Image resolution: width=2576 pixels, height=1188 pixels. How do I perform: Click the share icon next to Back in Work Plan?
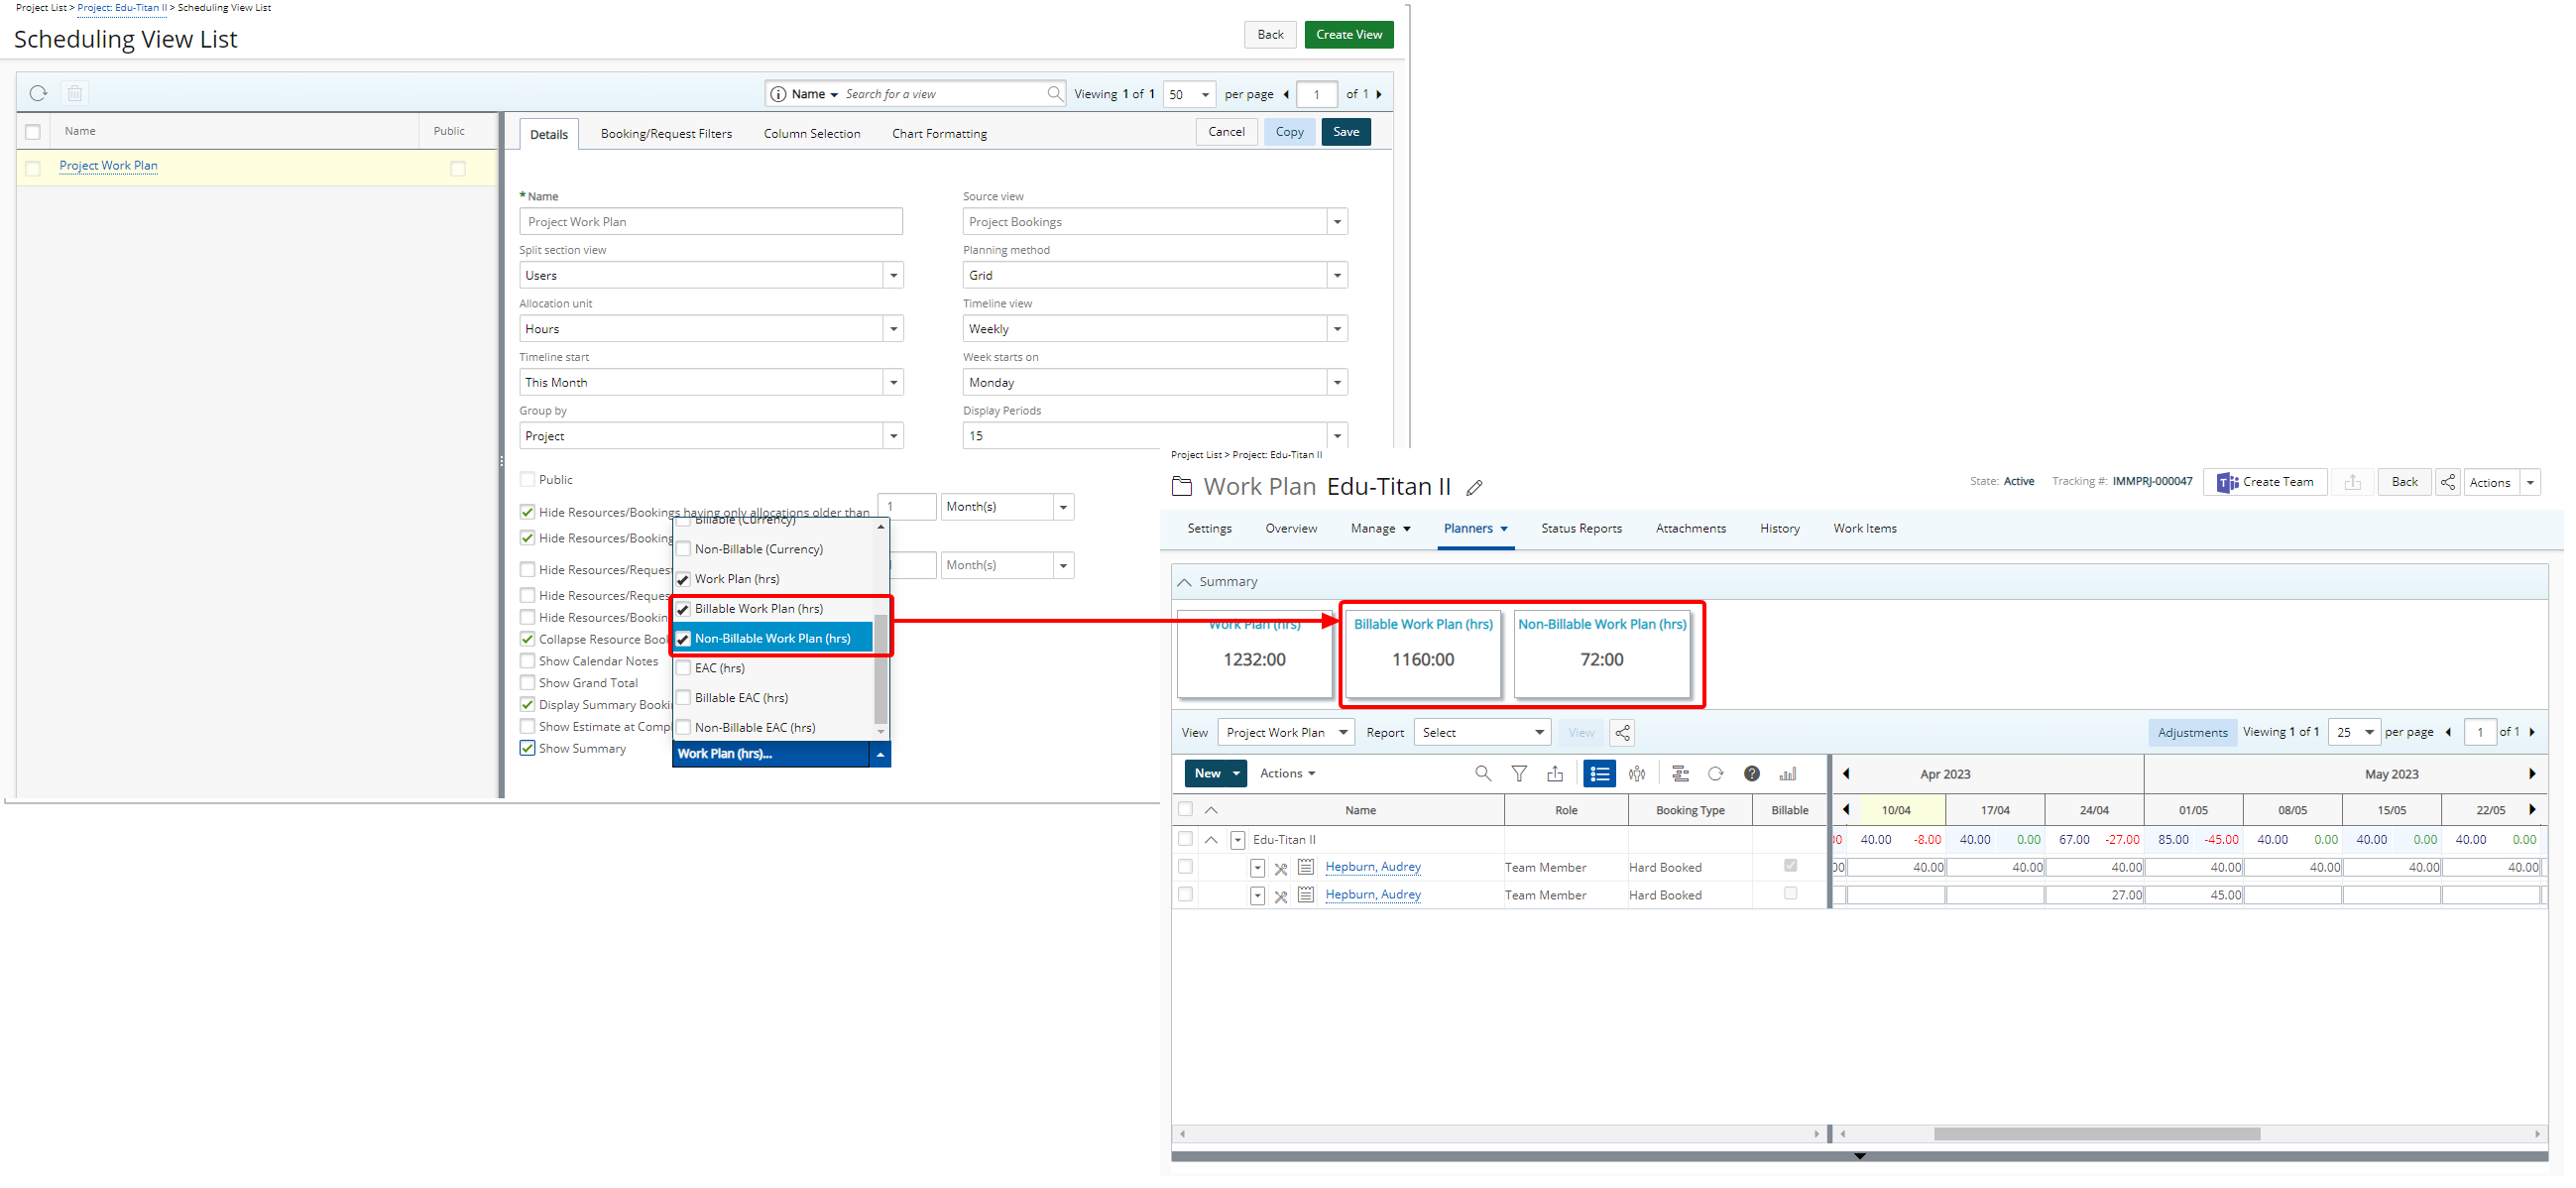tap(2447, 482)
